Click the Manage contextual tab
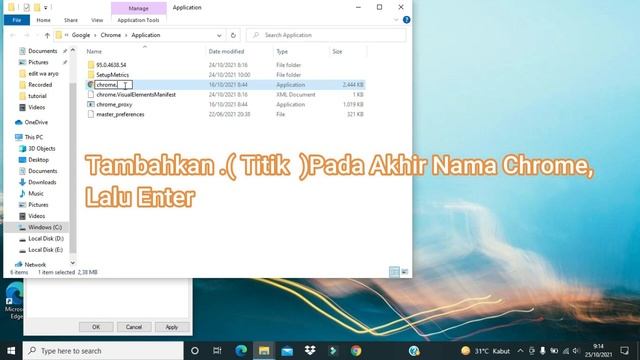 pyautogui.click(x=138, y=8)
